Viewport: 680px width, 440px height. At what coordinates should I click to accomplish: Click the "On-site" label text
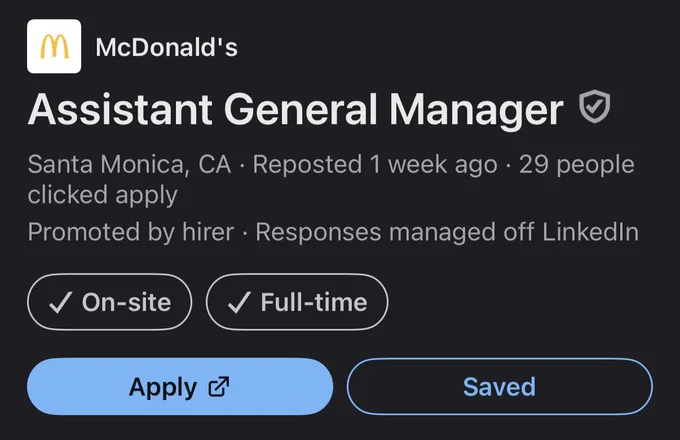point(127,302)
